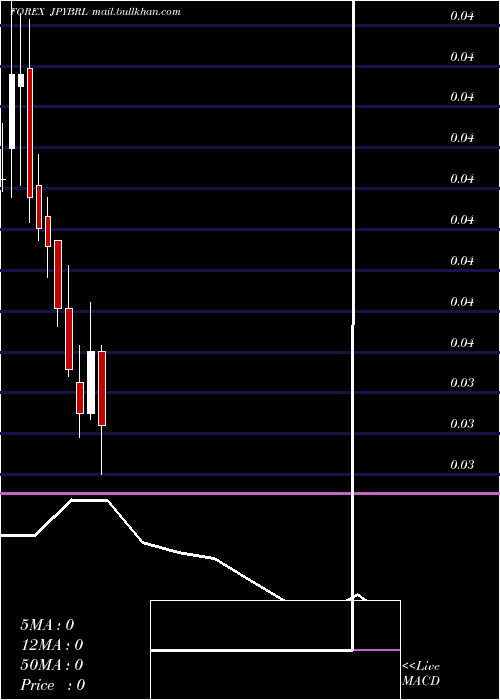This screenshot has width=500, height=700.
Task: Select the 12MA : 0 readout
Action: pos(51,645)
